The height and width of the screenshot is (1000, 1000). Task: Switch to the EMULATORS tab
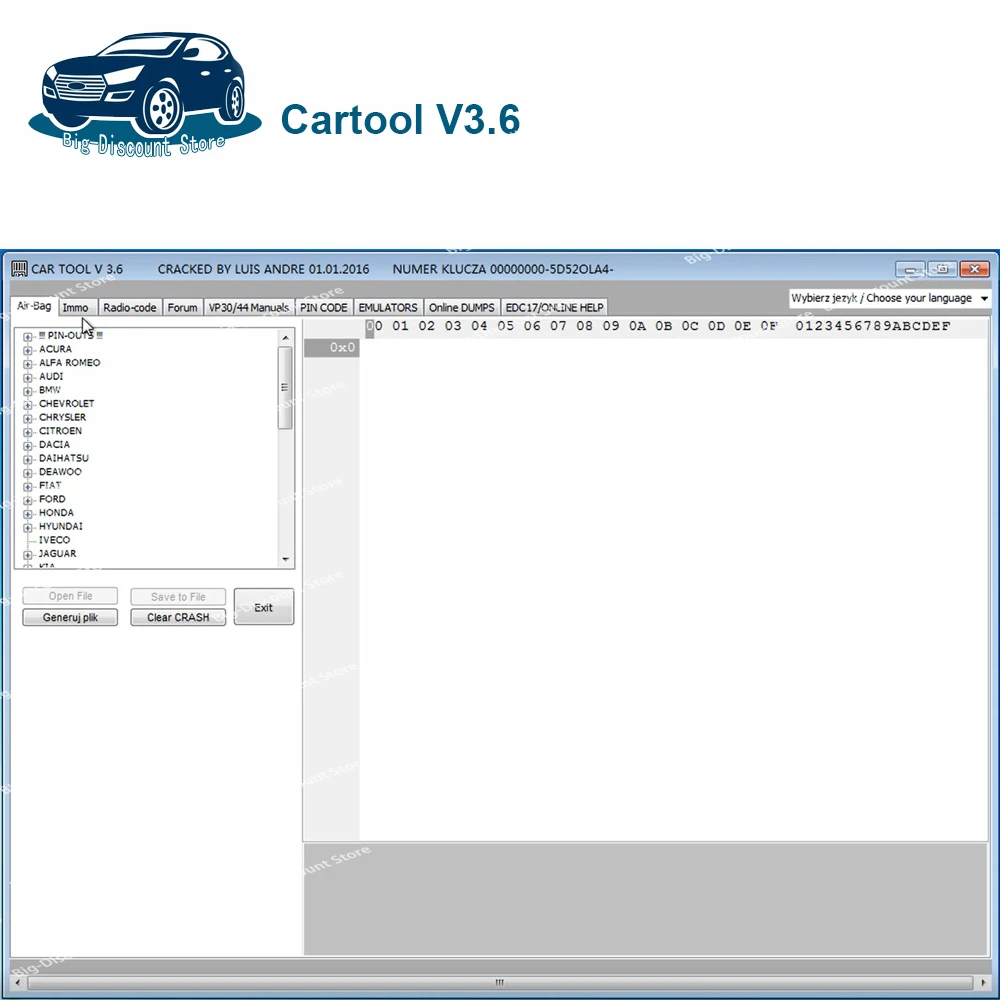388,308
